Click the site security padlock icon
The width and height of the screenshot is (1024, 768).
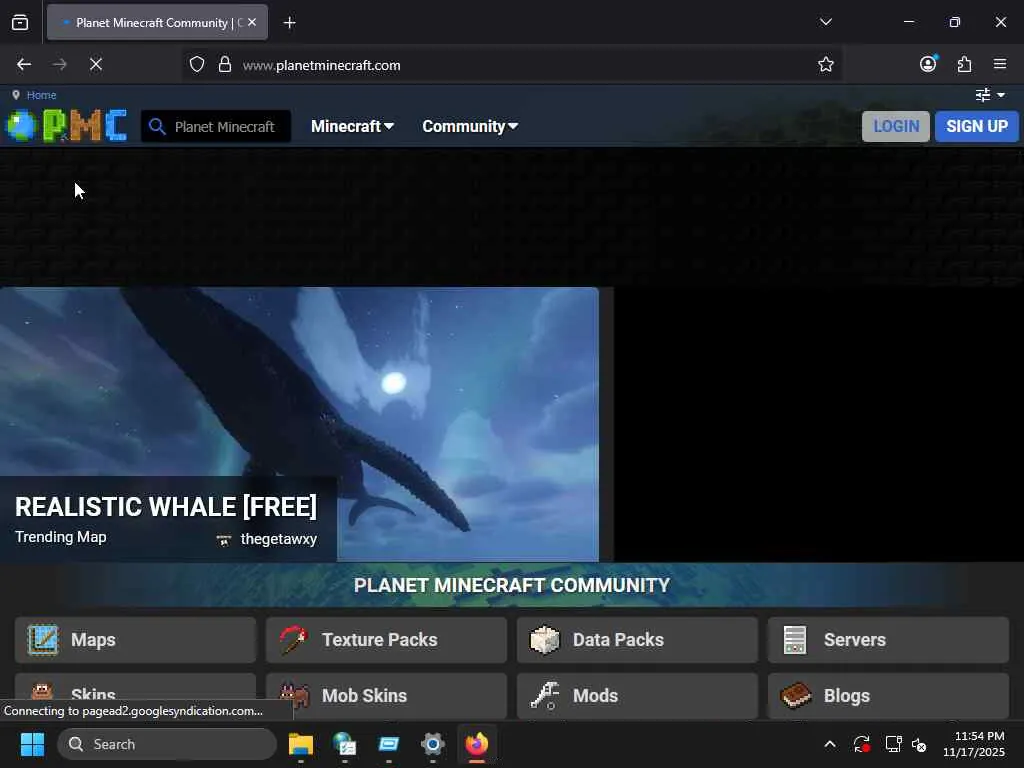pyautogui.click(x=225, y=64)
